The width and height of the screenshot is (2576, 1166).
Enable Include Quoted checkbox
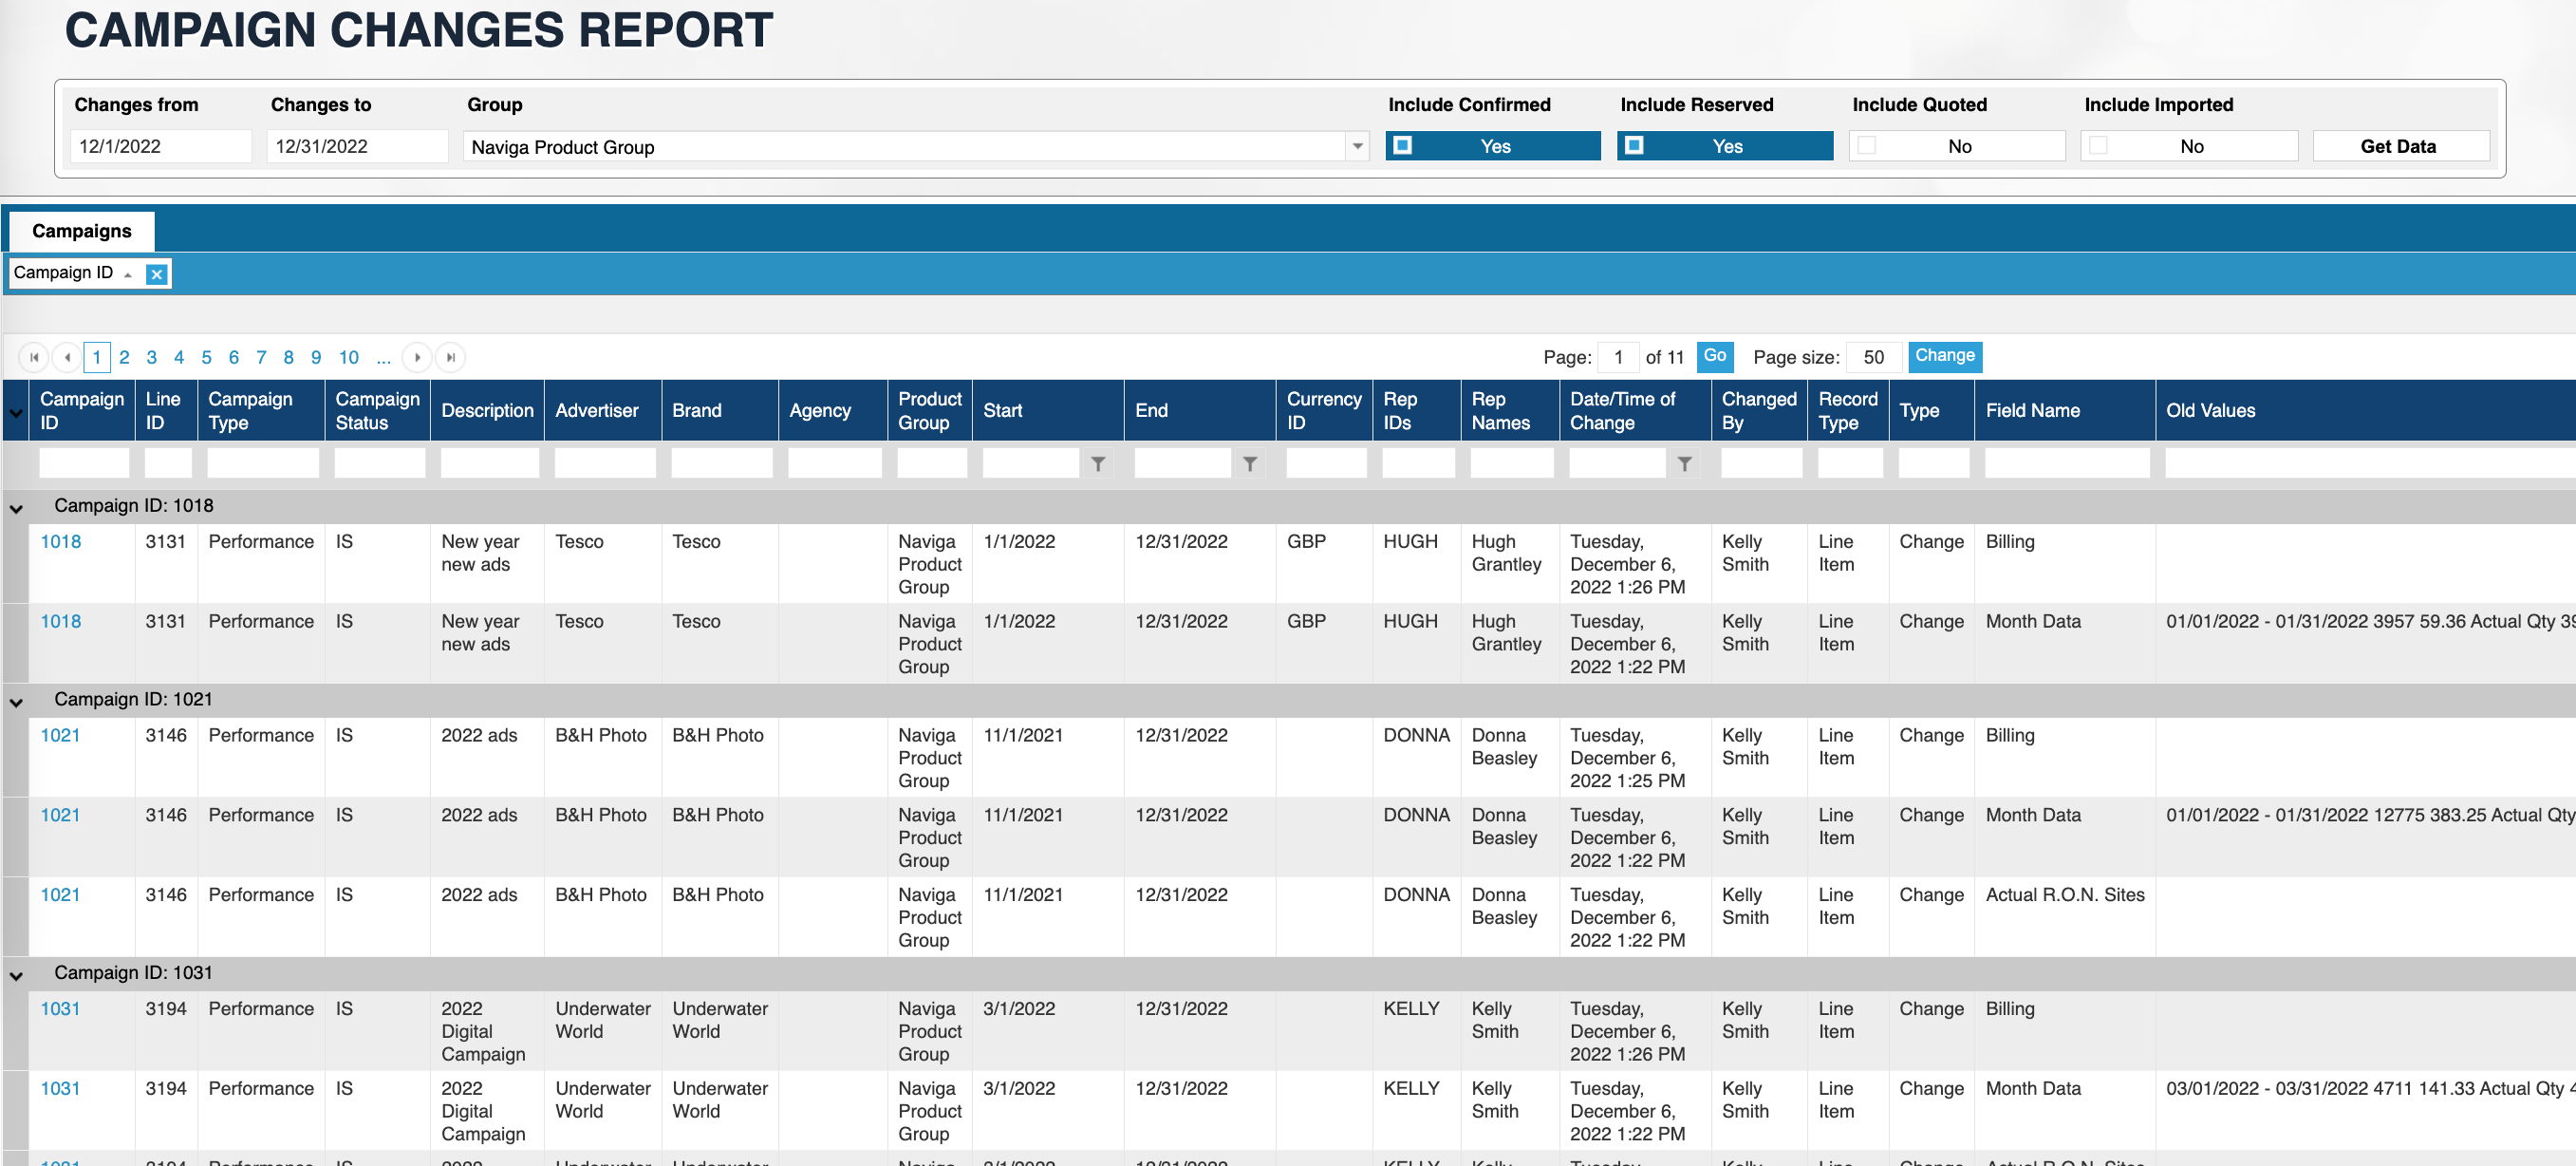point(1866,146)
